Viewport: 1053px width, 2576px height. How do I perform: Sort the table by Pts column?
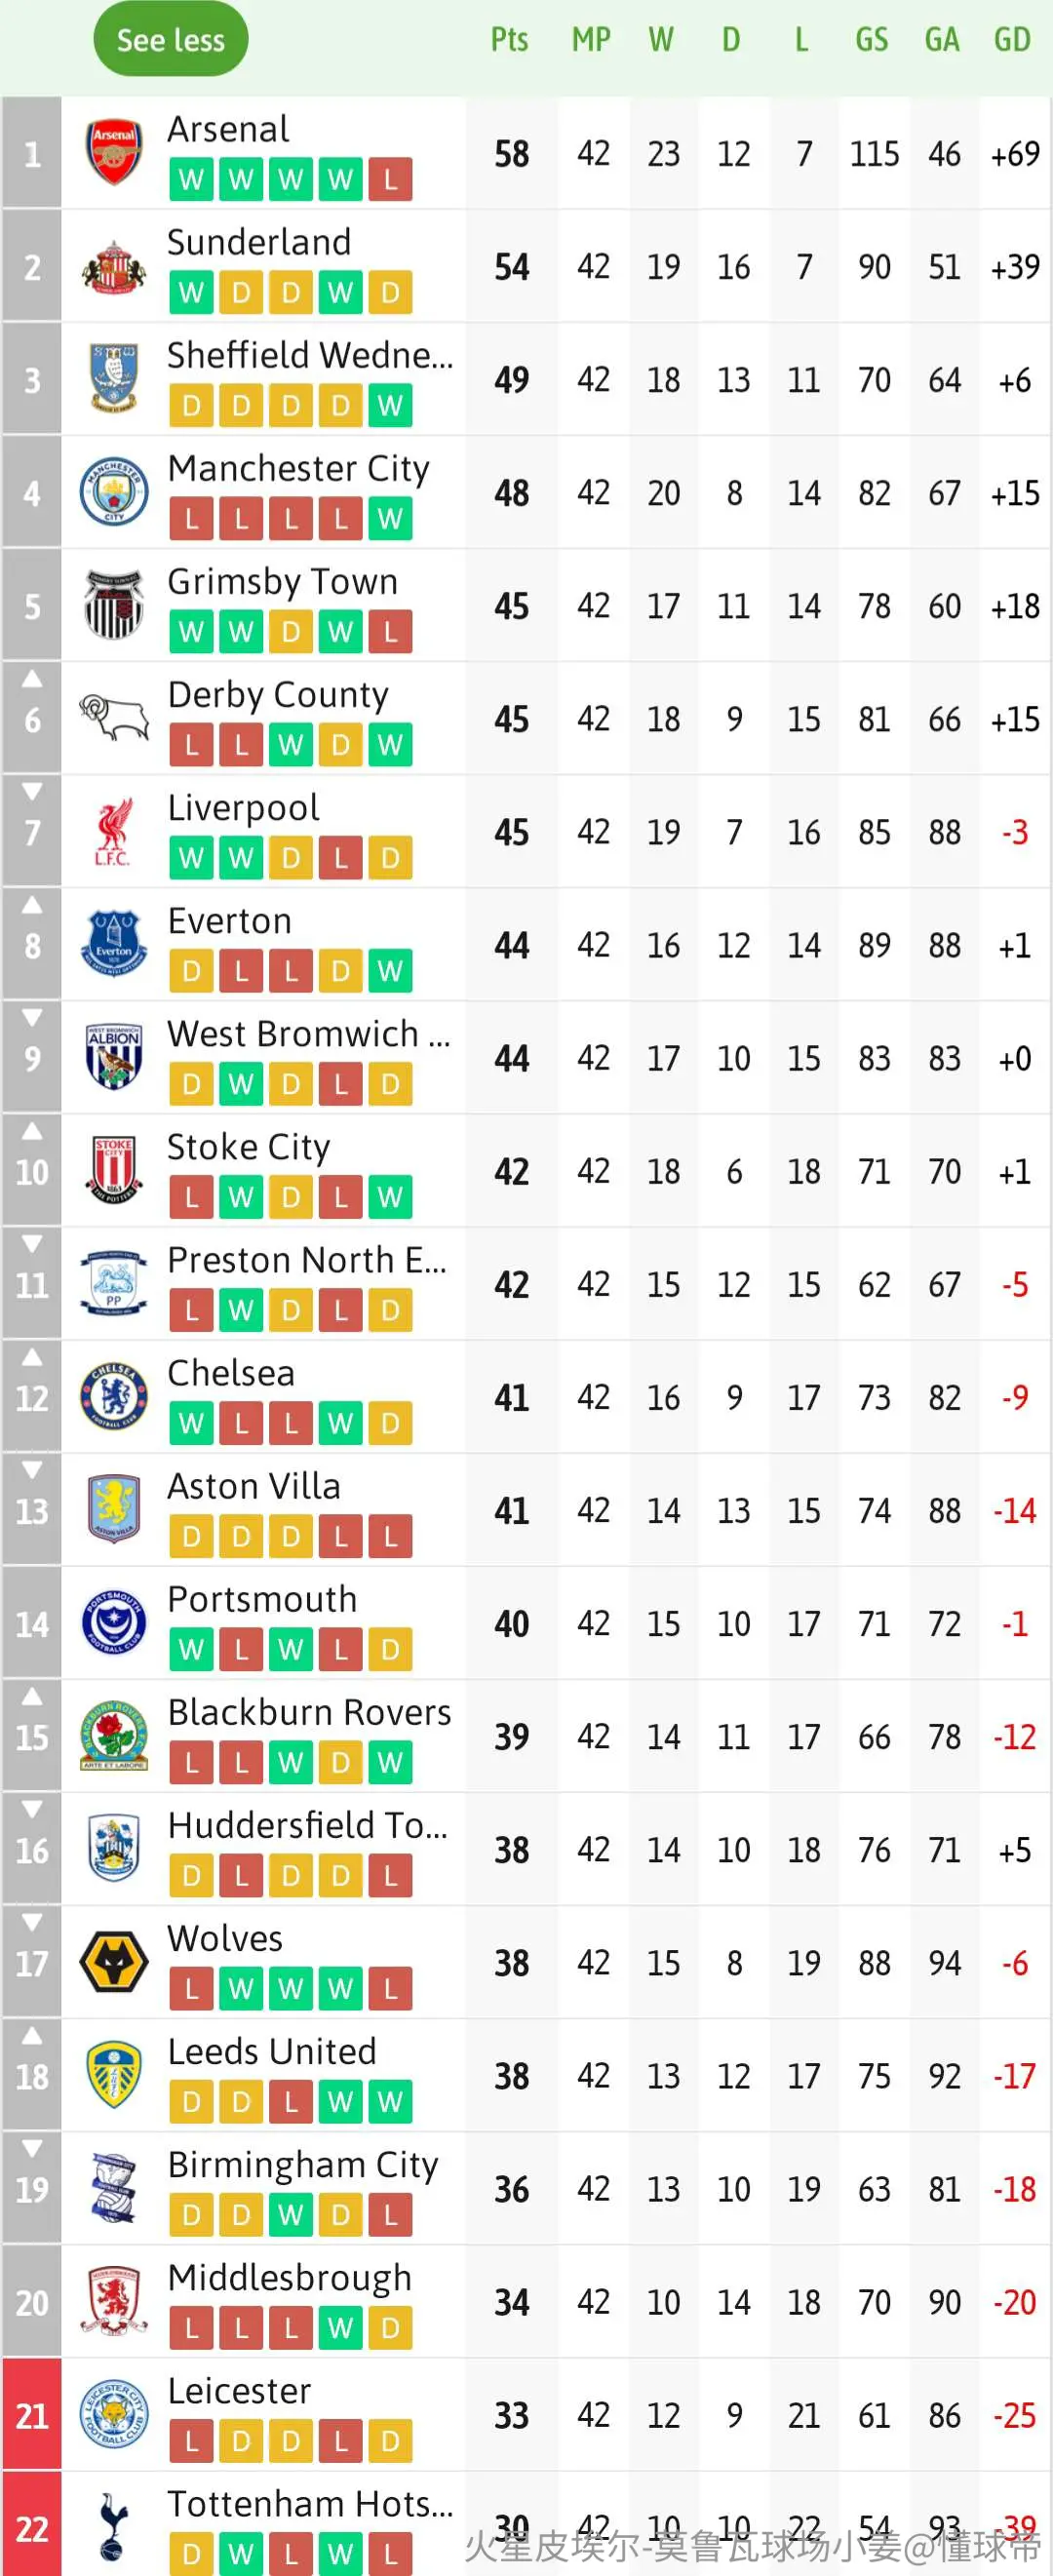pos(509,40)
